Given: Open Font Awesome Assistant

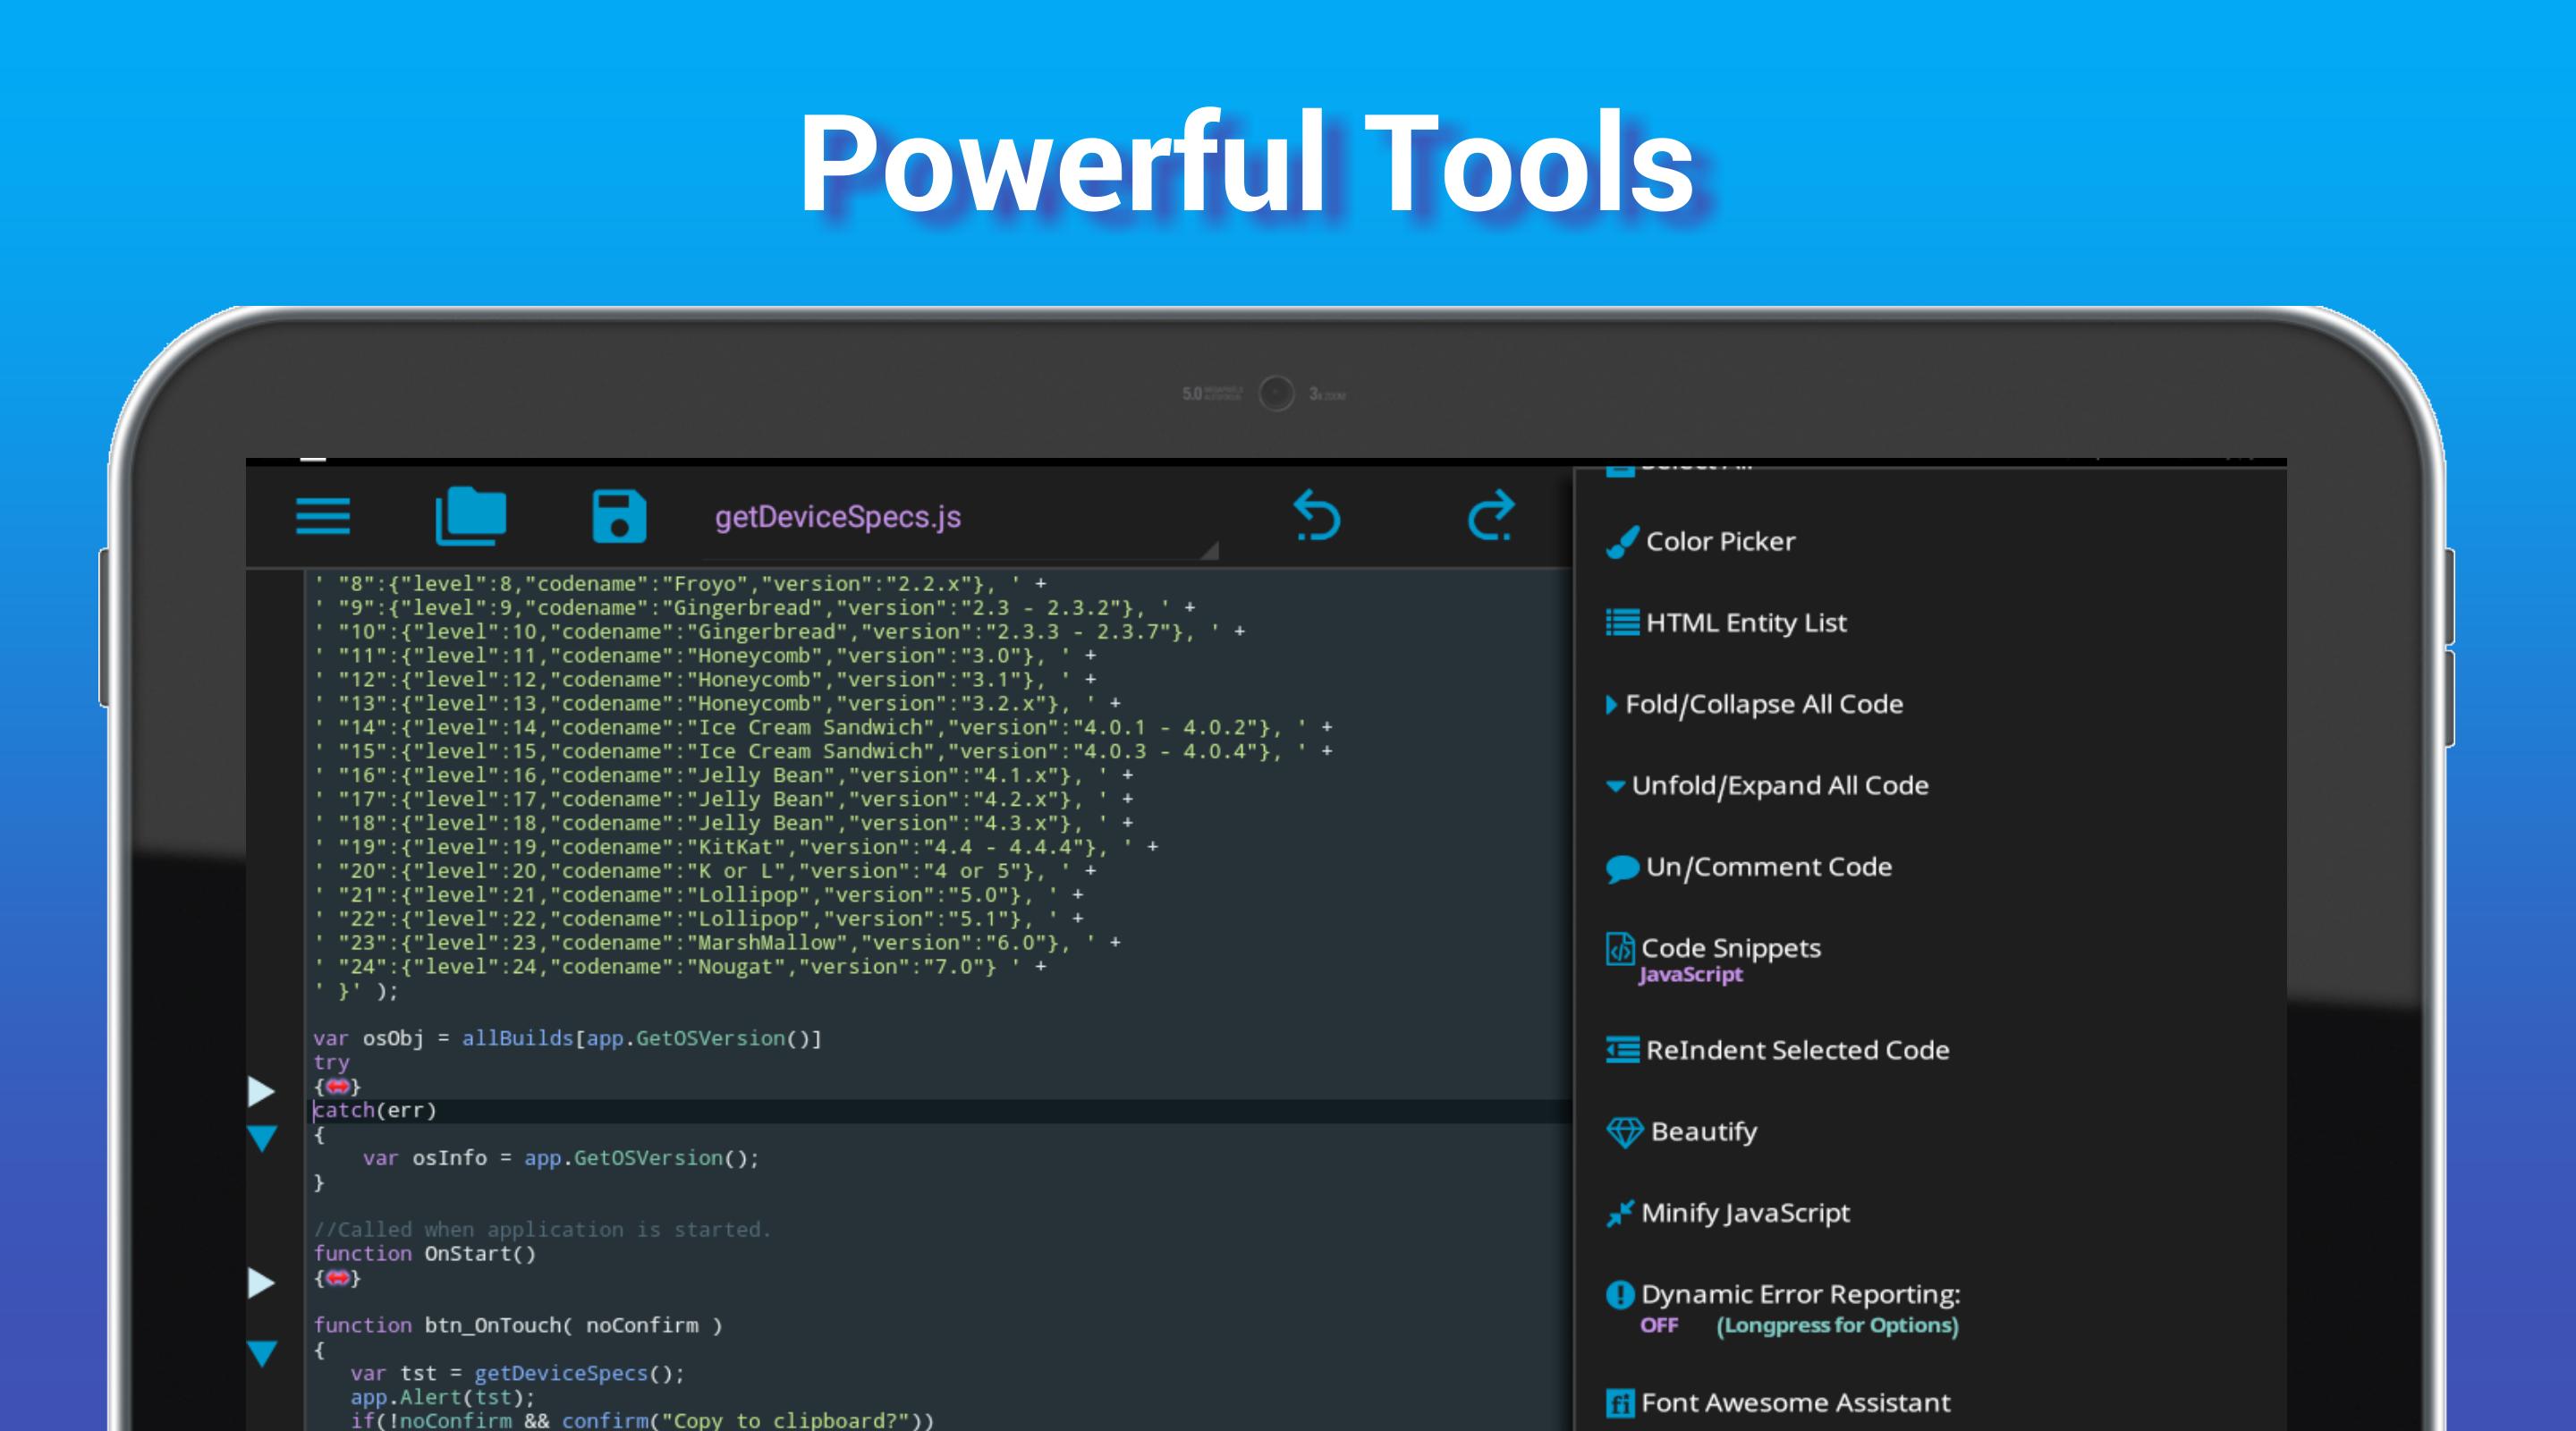Looking at the screenshot, I should point(1795,1402).
